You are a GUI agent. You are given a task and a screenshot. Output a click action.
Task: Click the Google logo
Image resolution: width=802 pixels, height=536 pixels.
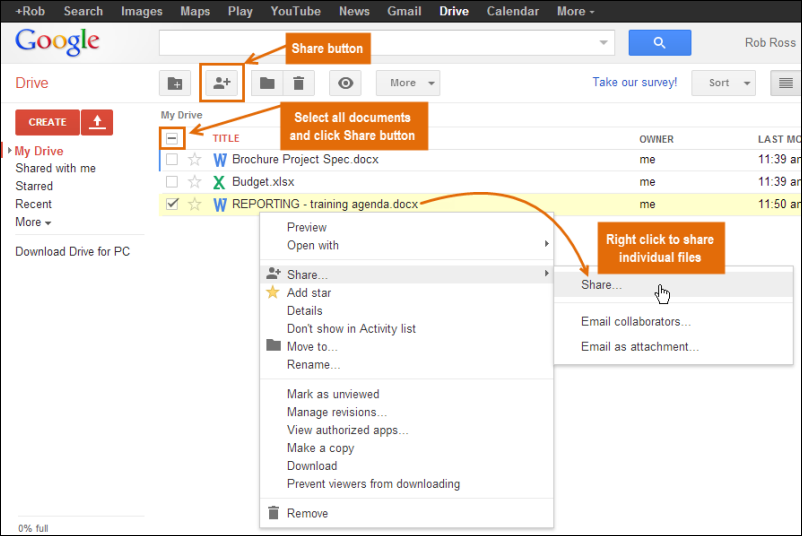pyautogui.click(x=57, y=42)
